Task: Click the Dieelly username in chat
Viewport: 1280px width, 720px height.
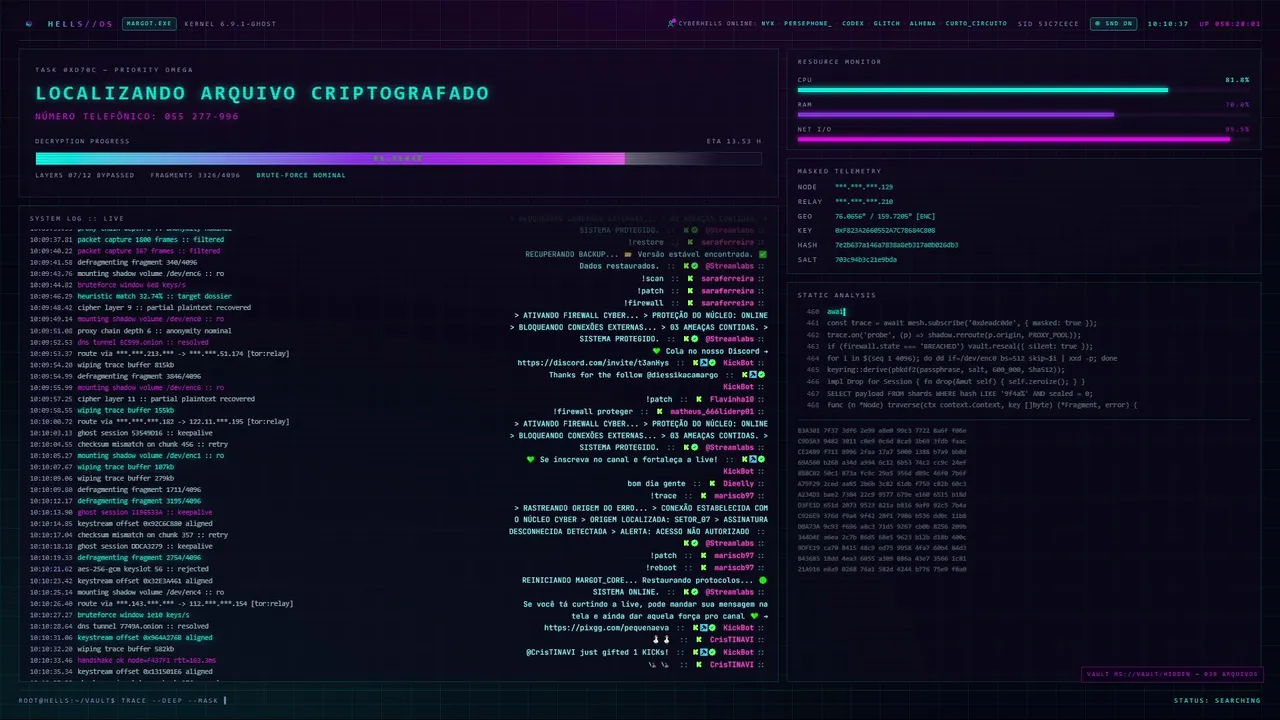Action: [x=738, y=483]
